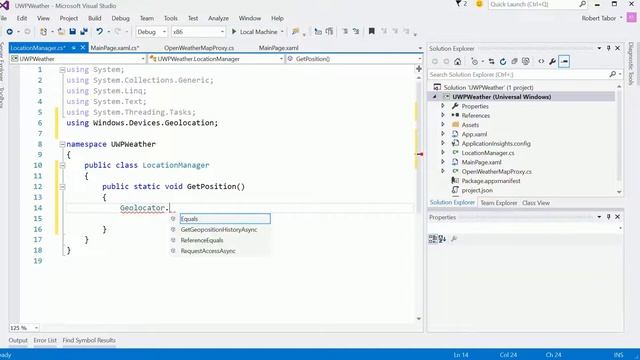The image size is (640, 360).
Task: Select LocationManager.cs in Solution Explorer
Action: click(x=488, y=153)
